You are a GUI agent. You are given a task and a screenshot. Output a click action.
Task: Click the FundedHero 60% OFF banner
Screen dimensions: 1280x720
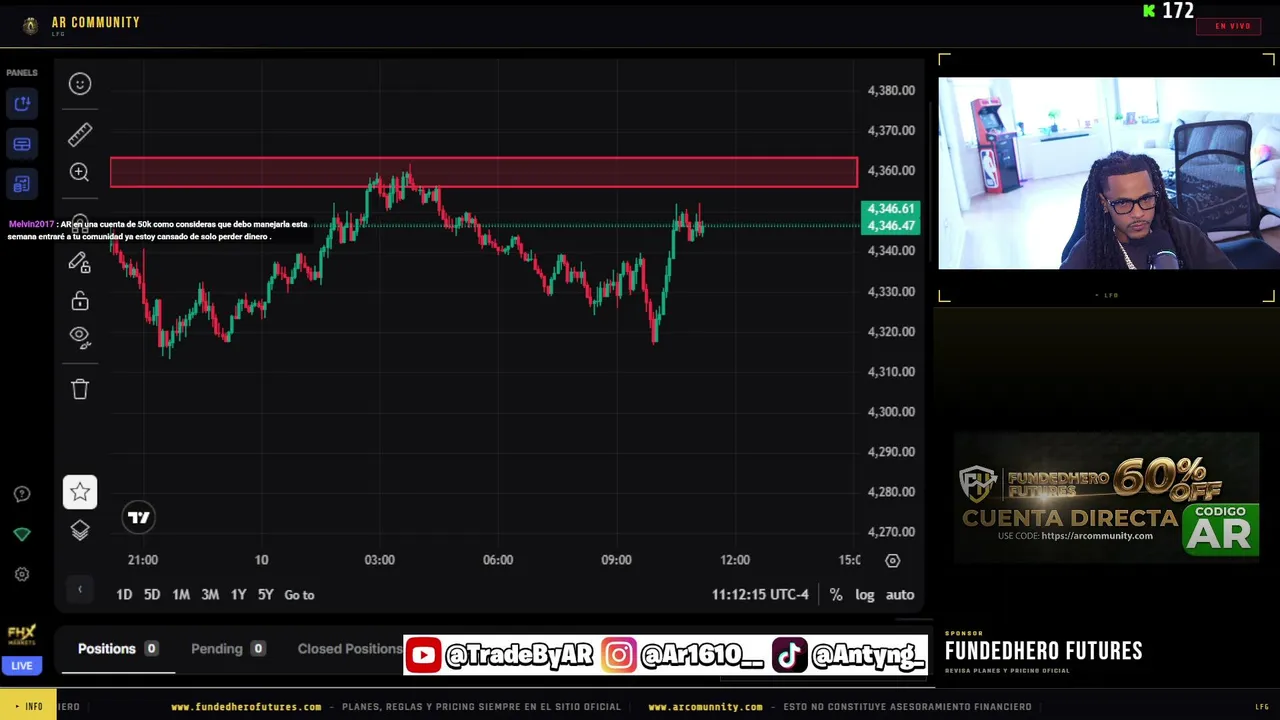(x=1107, y=498)
